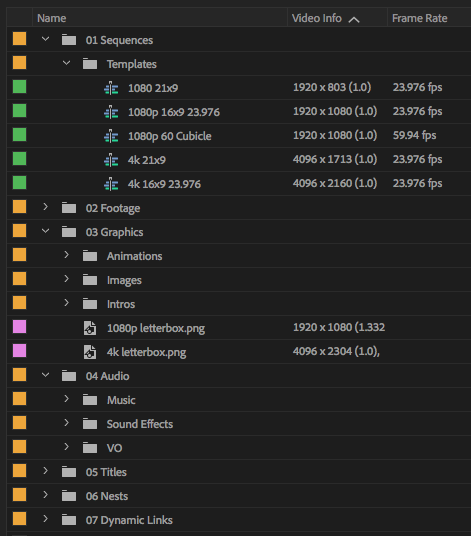Image resolution: width=471 pixels, height=536 pixels.
Task: Expand the VO bin
Action: 66,446
